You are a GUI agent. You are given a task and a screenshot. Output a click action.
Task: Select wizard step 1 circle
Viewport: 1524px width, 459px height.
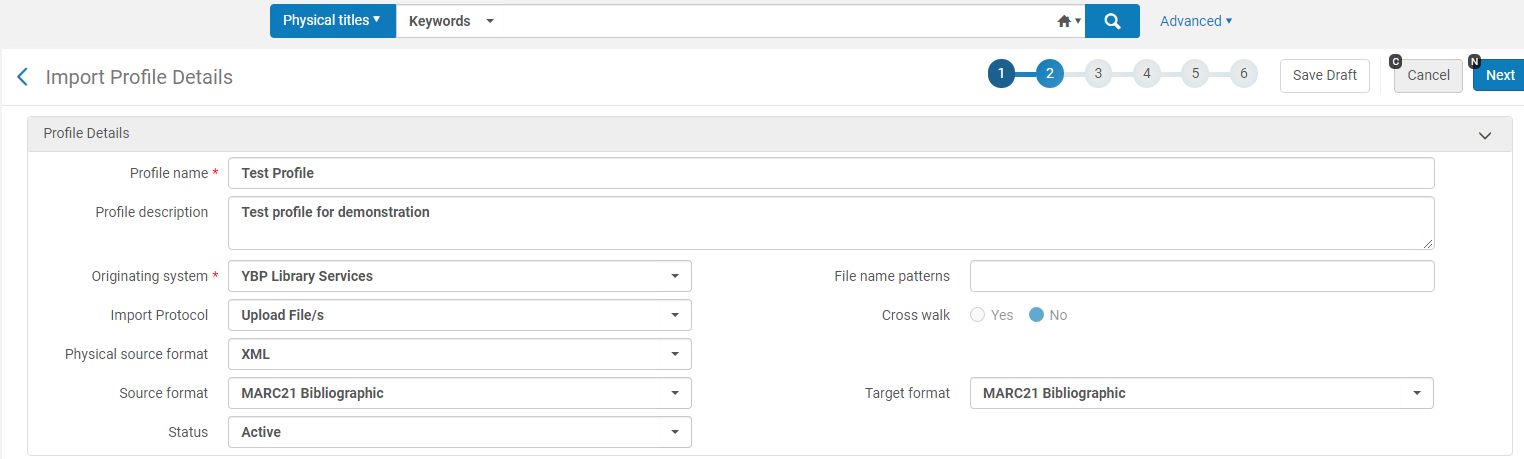point(1001,74)
